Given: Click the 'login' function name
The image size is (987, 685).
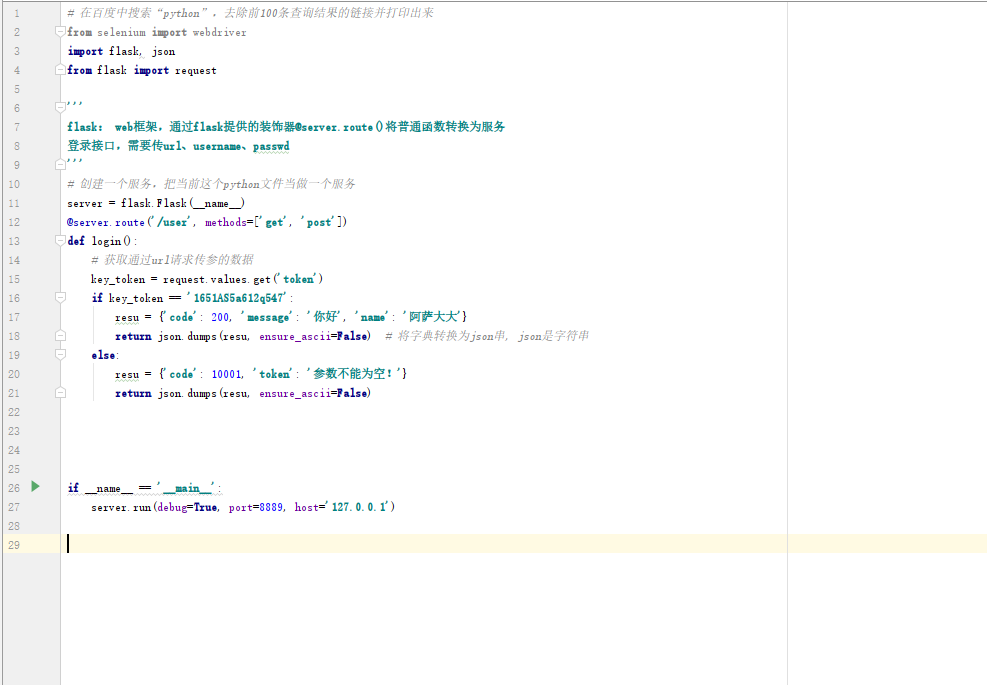Looking at the screenshot, I should coord(106,241).
